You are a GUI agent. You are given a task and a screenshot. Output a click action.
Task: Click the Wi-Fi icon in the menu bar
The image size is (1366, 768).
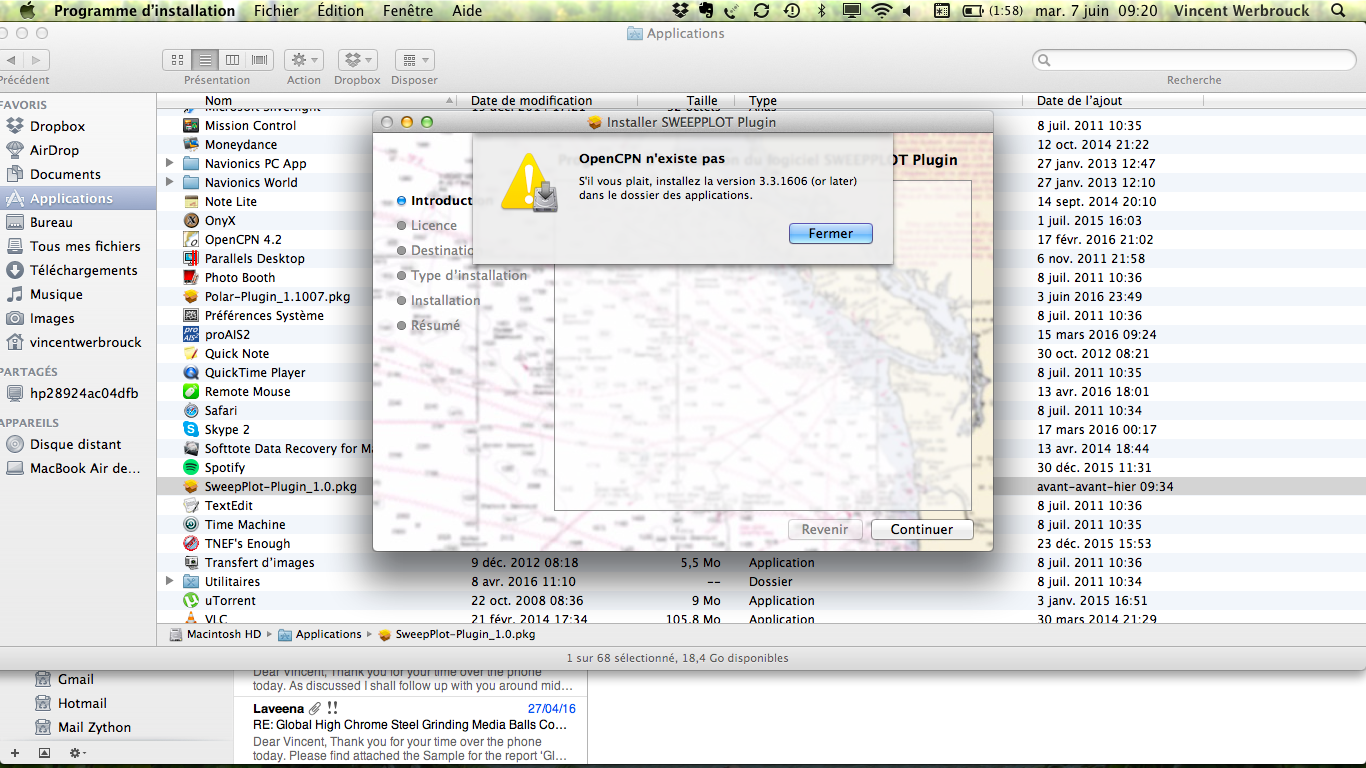[x=881, y=11]
